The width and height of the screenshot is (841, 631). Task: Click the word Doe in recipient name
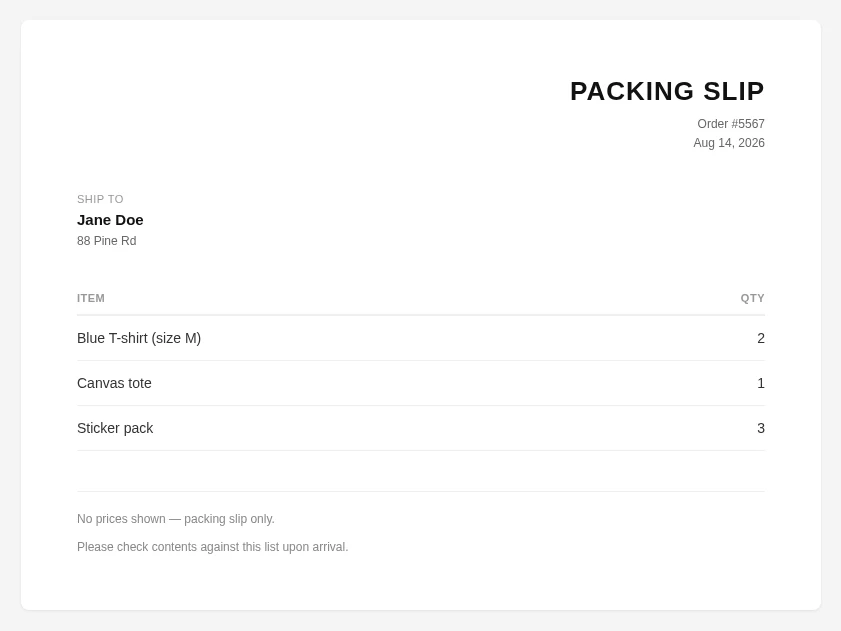coord(129,220)
